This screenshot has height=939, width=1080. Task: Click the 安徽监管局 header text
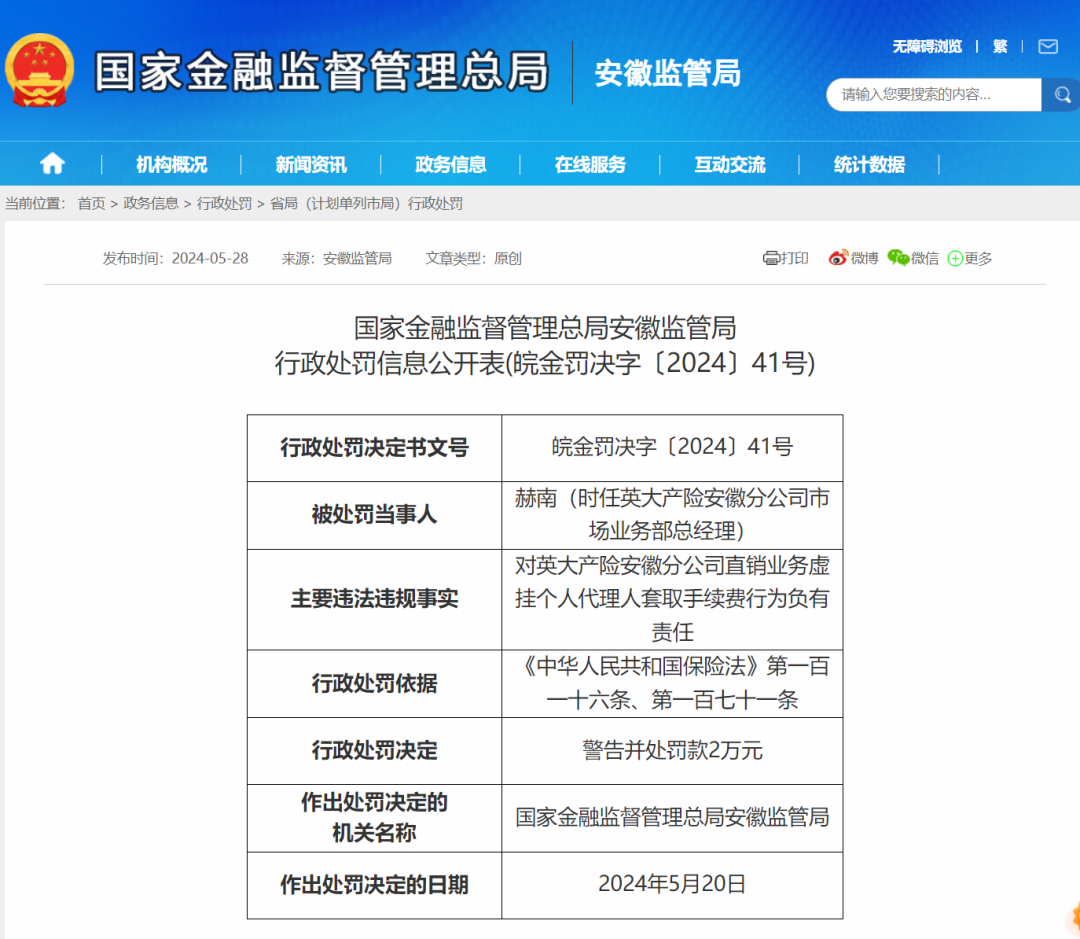pyautogui.click(x=667, y=73)
